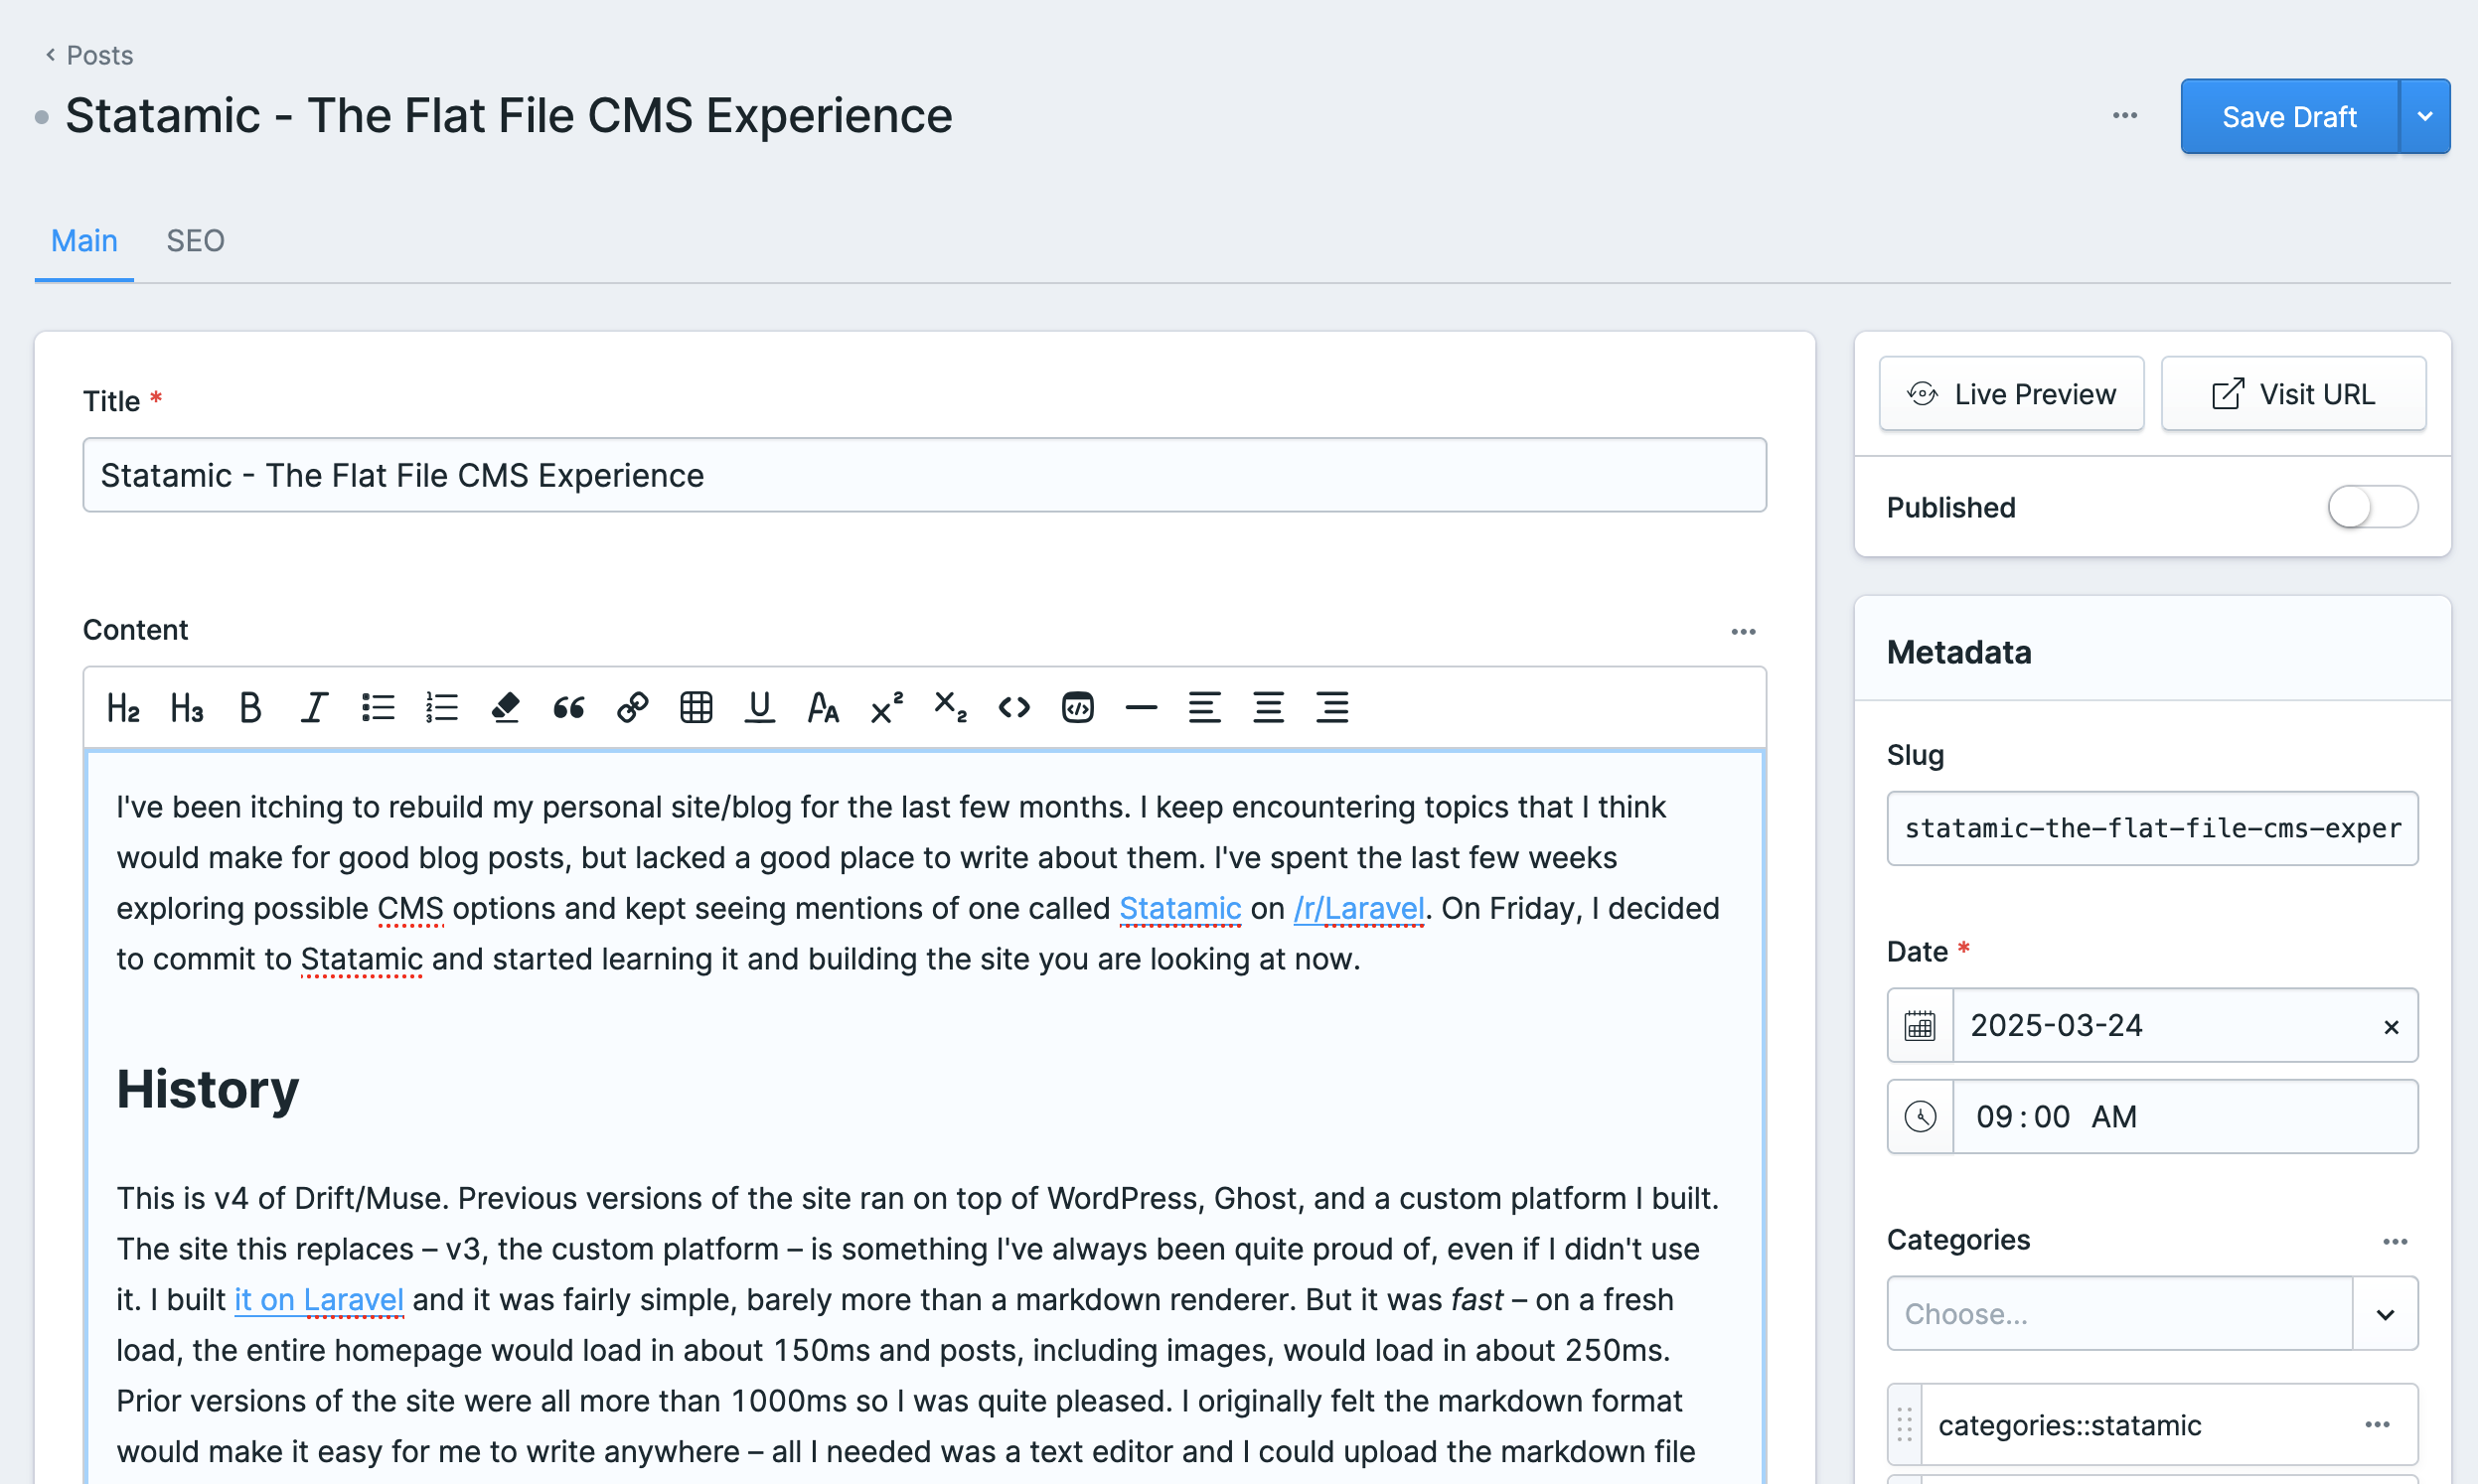Grab the drag handle of categories::statamic
Viewport: 2478px width, 1484px height.
[x=1904, y=1425]
